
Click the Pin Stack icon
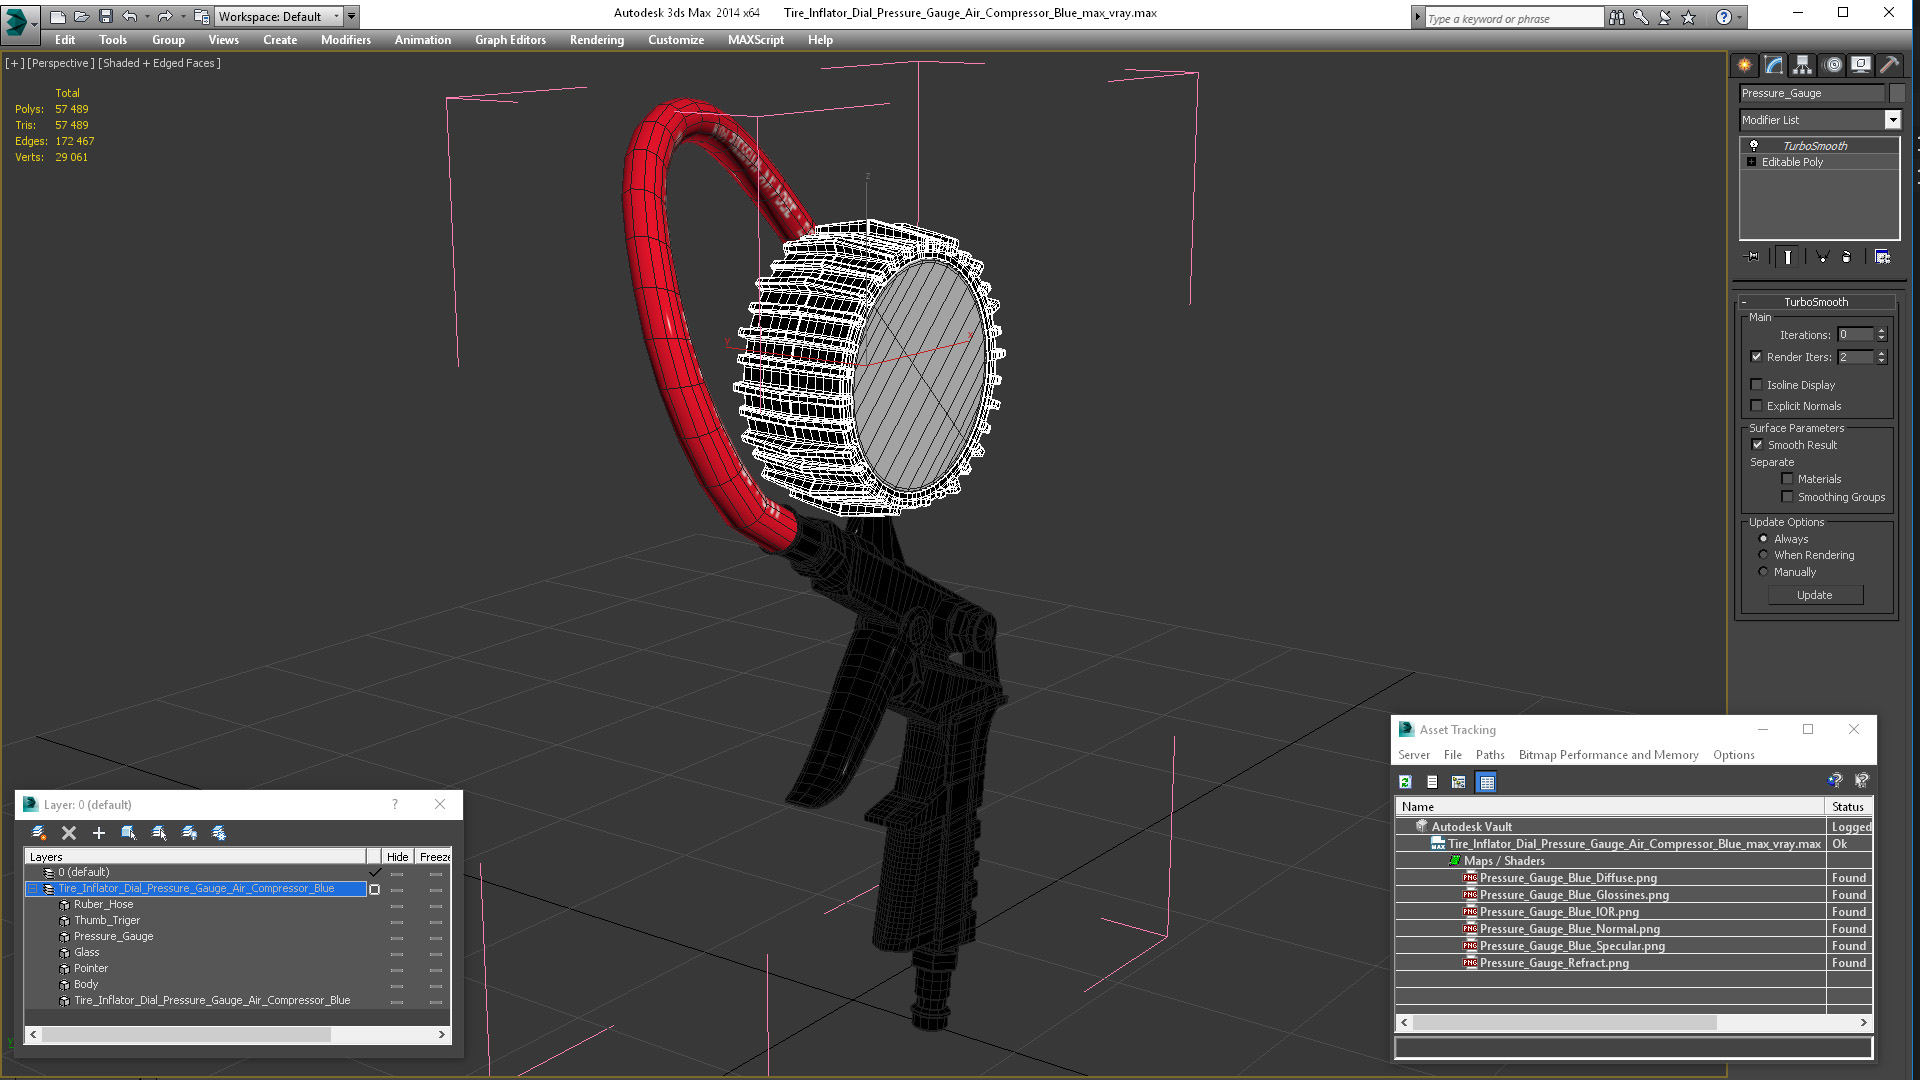coord(1752,257)
